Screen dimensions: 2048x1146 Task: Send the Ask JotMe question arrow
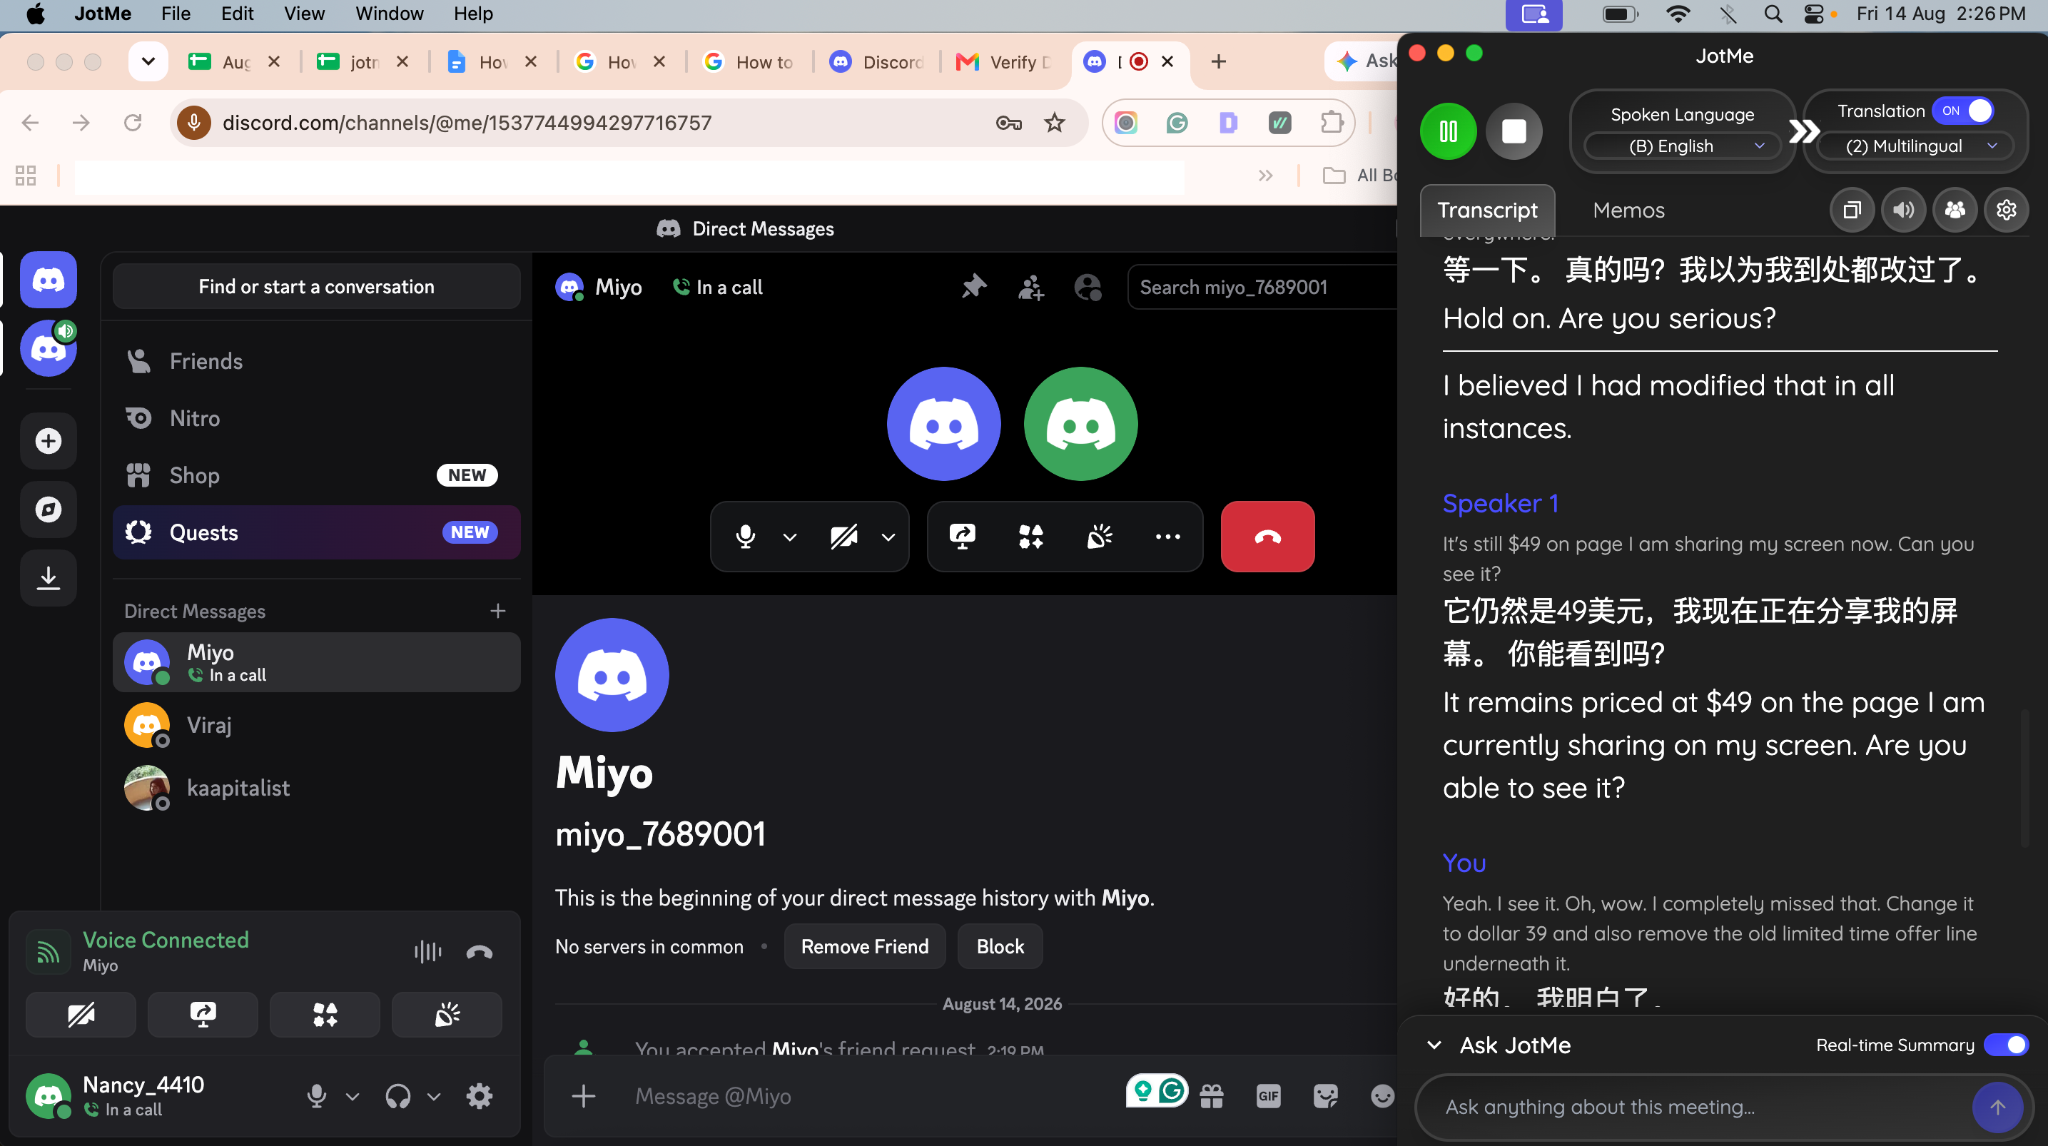[x=1997, y=1107]
